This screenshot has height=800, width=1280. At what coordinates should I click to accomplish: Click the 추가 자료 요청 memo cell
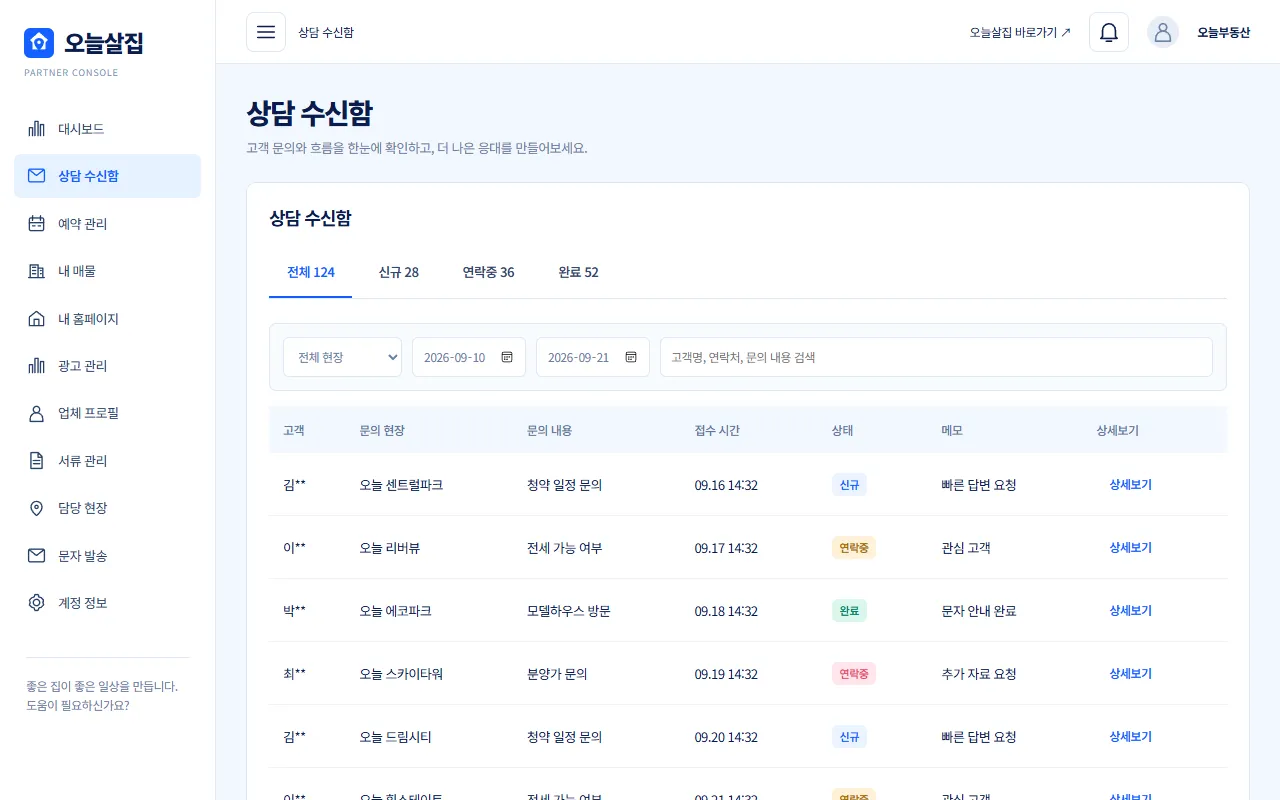(x=979, y=674)
